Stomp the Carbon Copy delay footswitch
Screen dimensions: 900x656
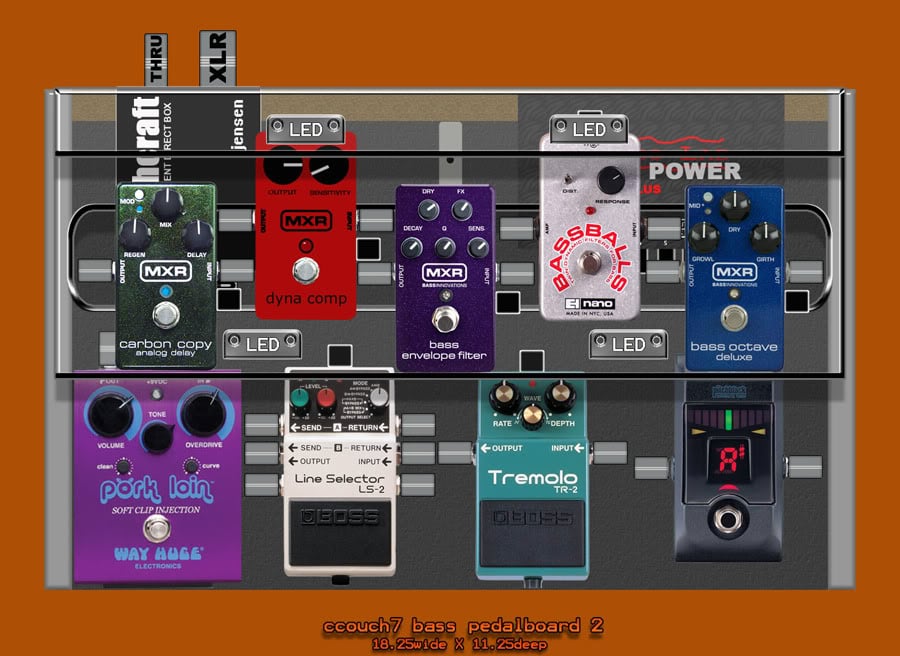point(166,315)
